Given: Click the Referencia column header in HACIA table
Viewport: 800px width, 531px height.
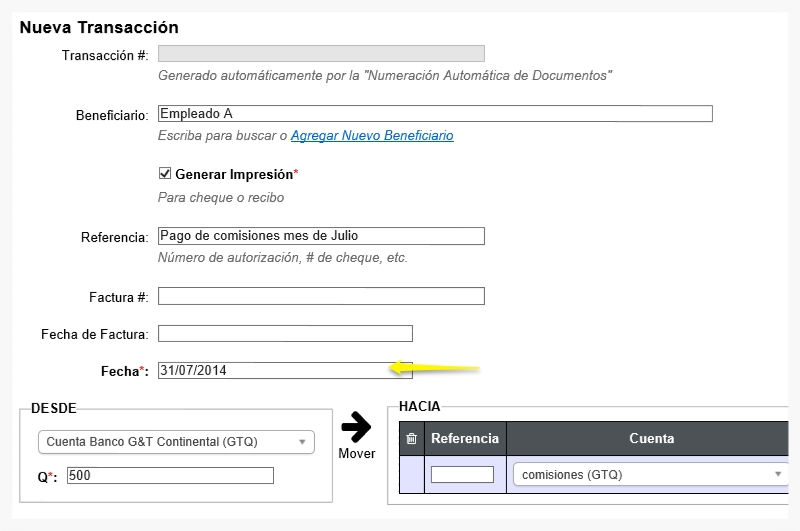Looking at the screenshot, I should click(465, 438).
